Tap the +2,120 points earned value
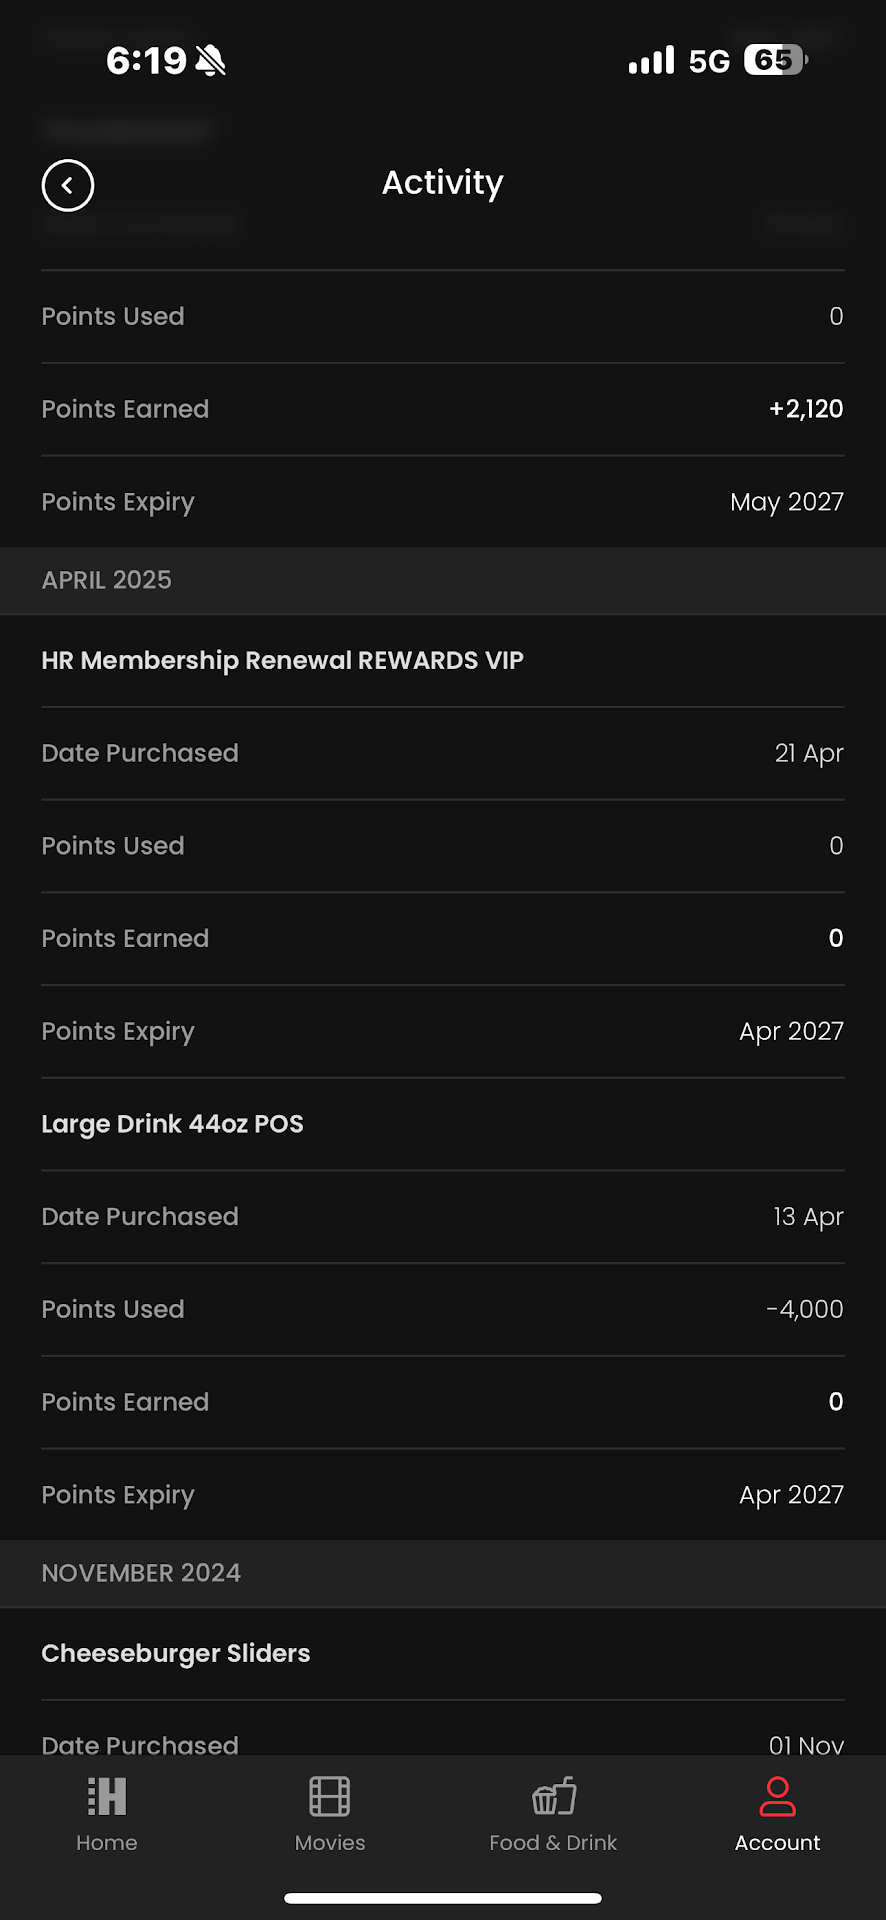 806,409
